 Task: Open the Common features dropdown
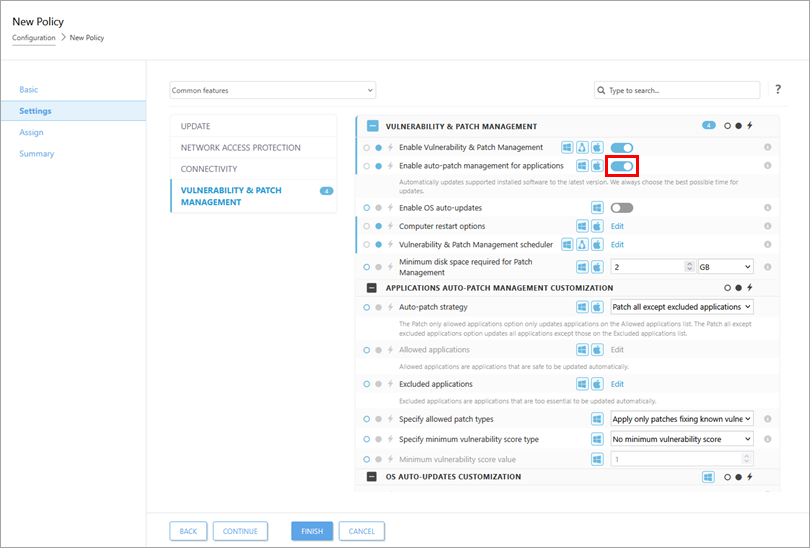click(272, 90)
